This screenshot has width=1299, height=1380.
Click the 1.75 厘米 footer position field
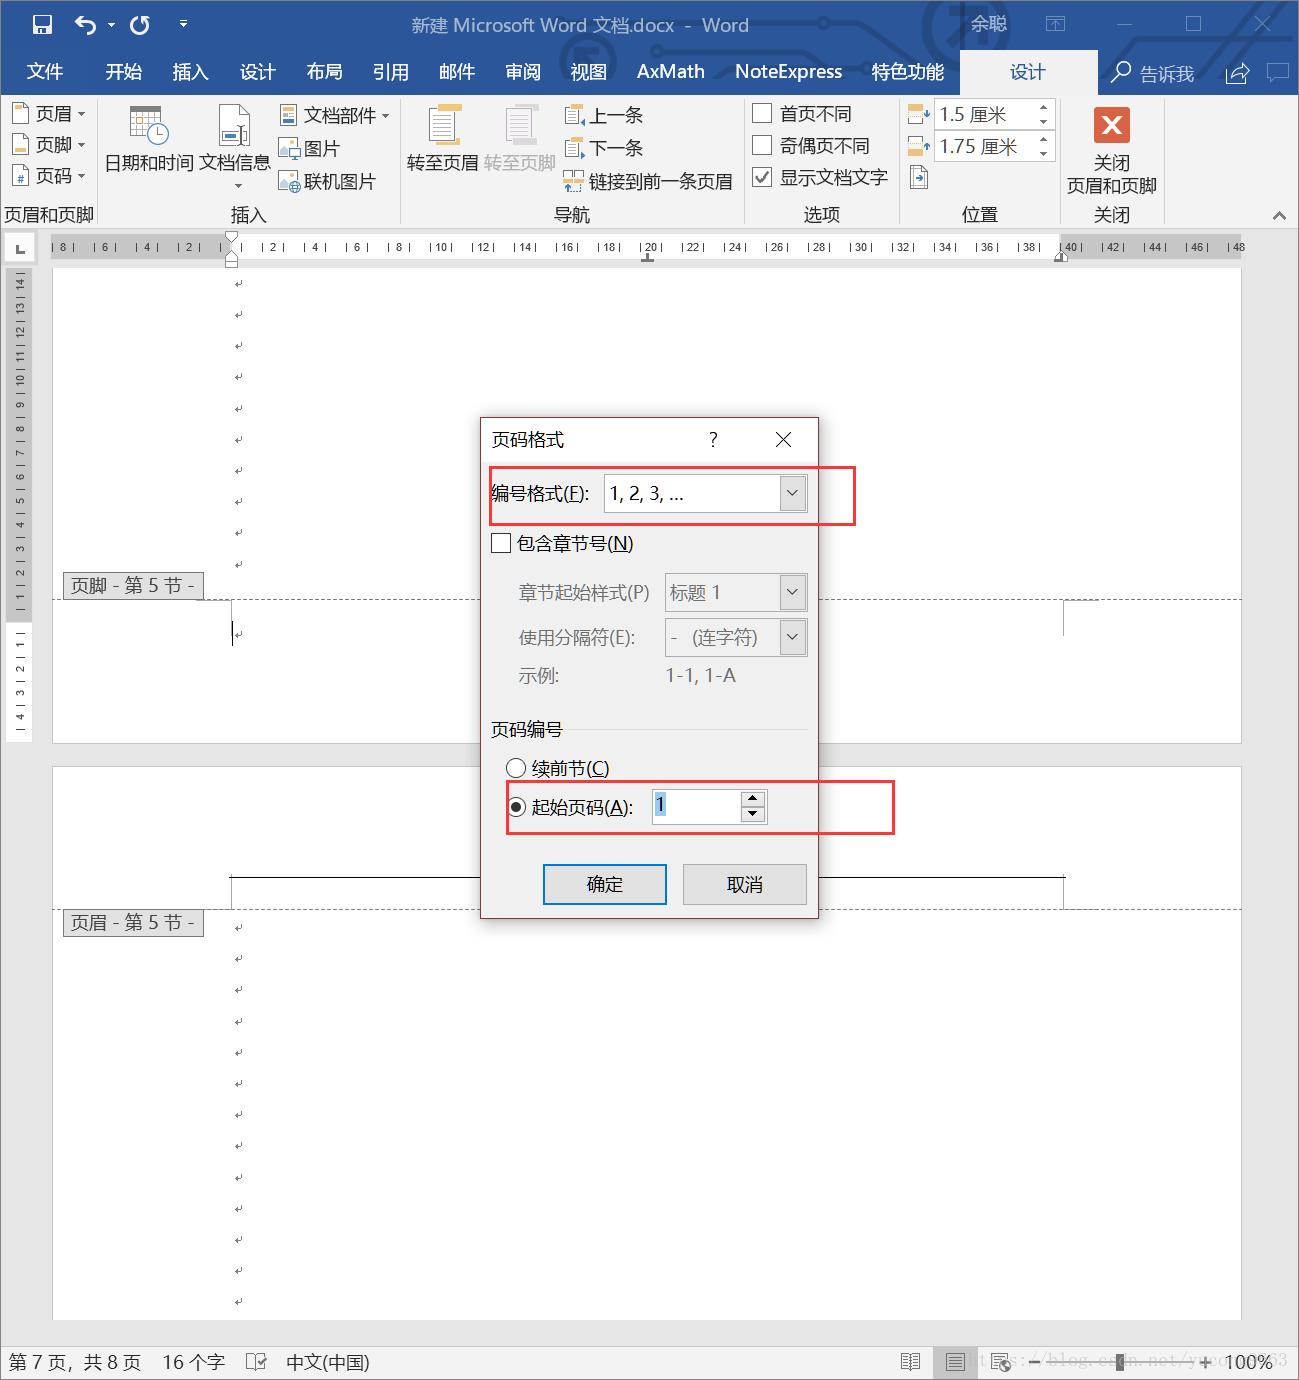984,147
